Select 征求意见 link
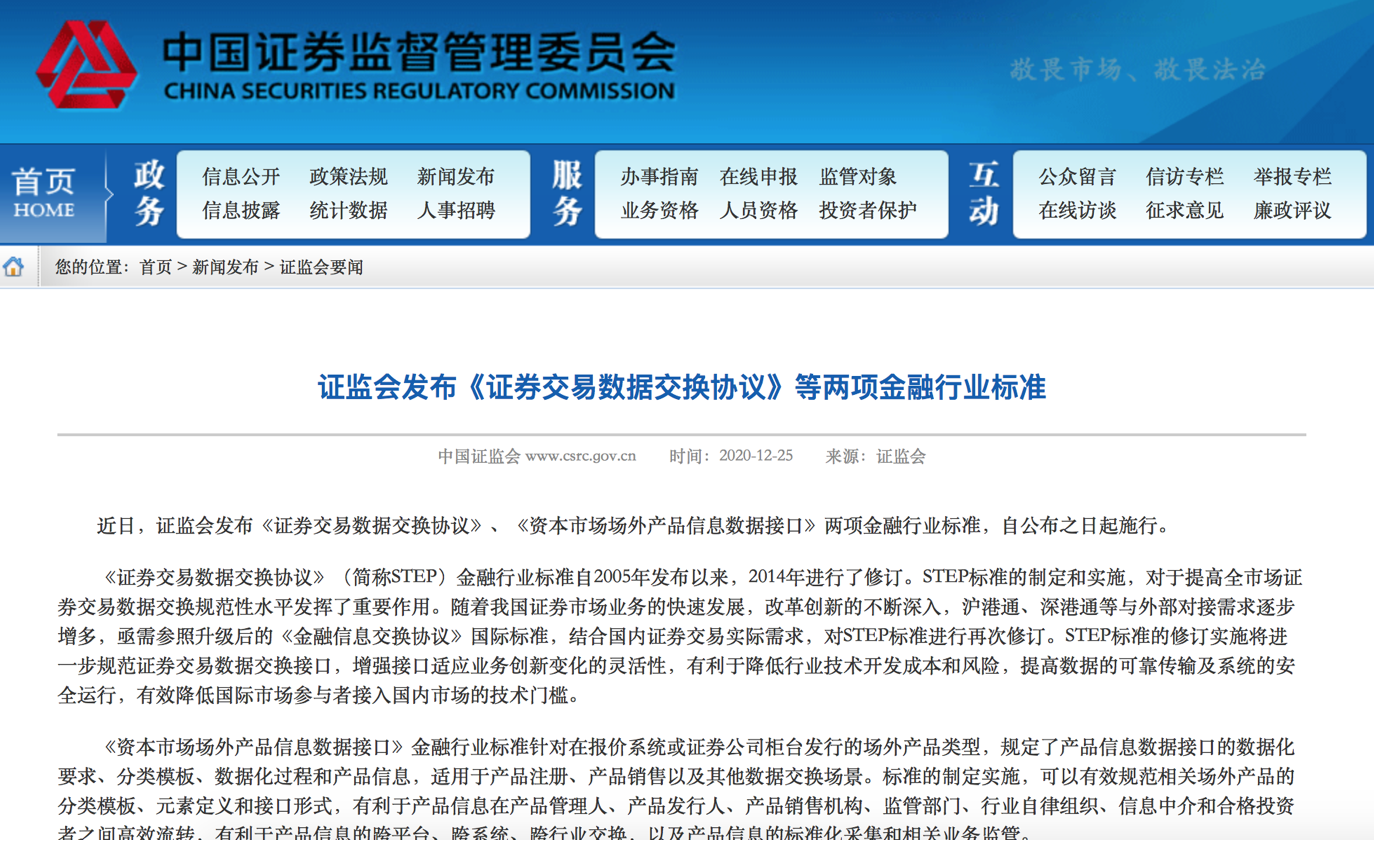Viewport: 1374px width, 844px height. 1185,210
